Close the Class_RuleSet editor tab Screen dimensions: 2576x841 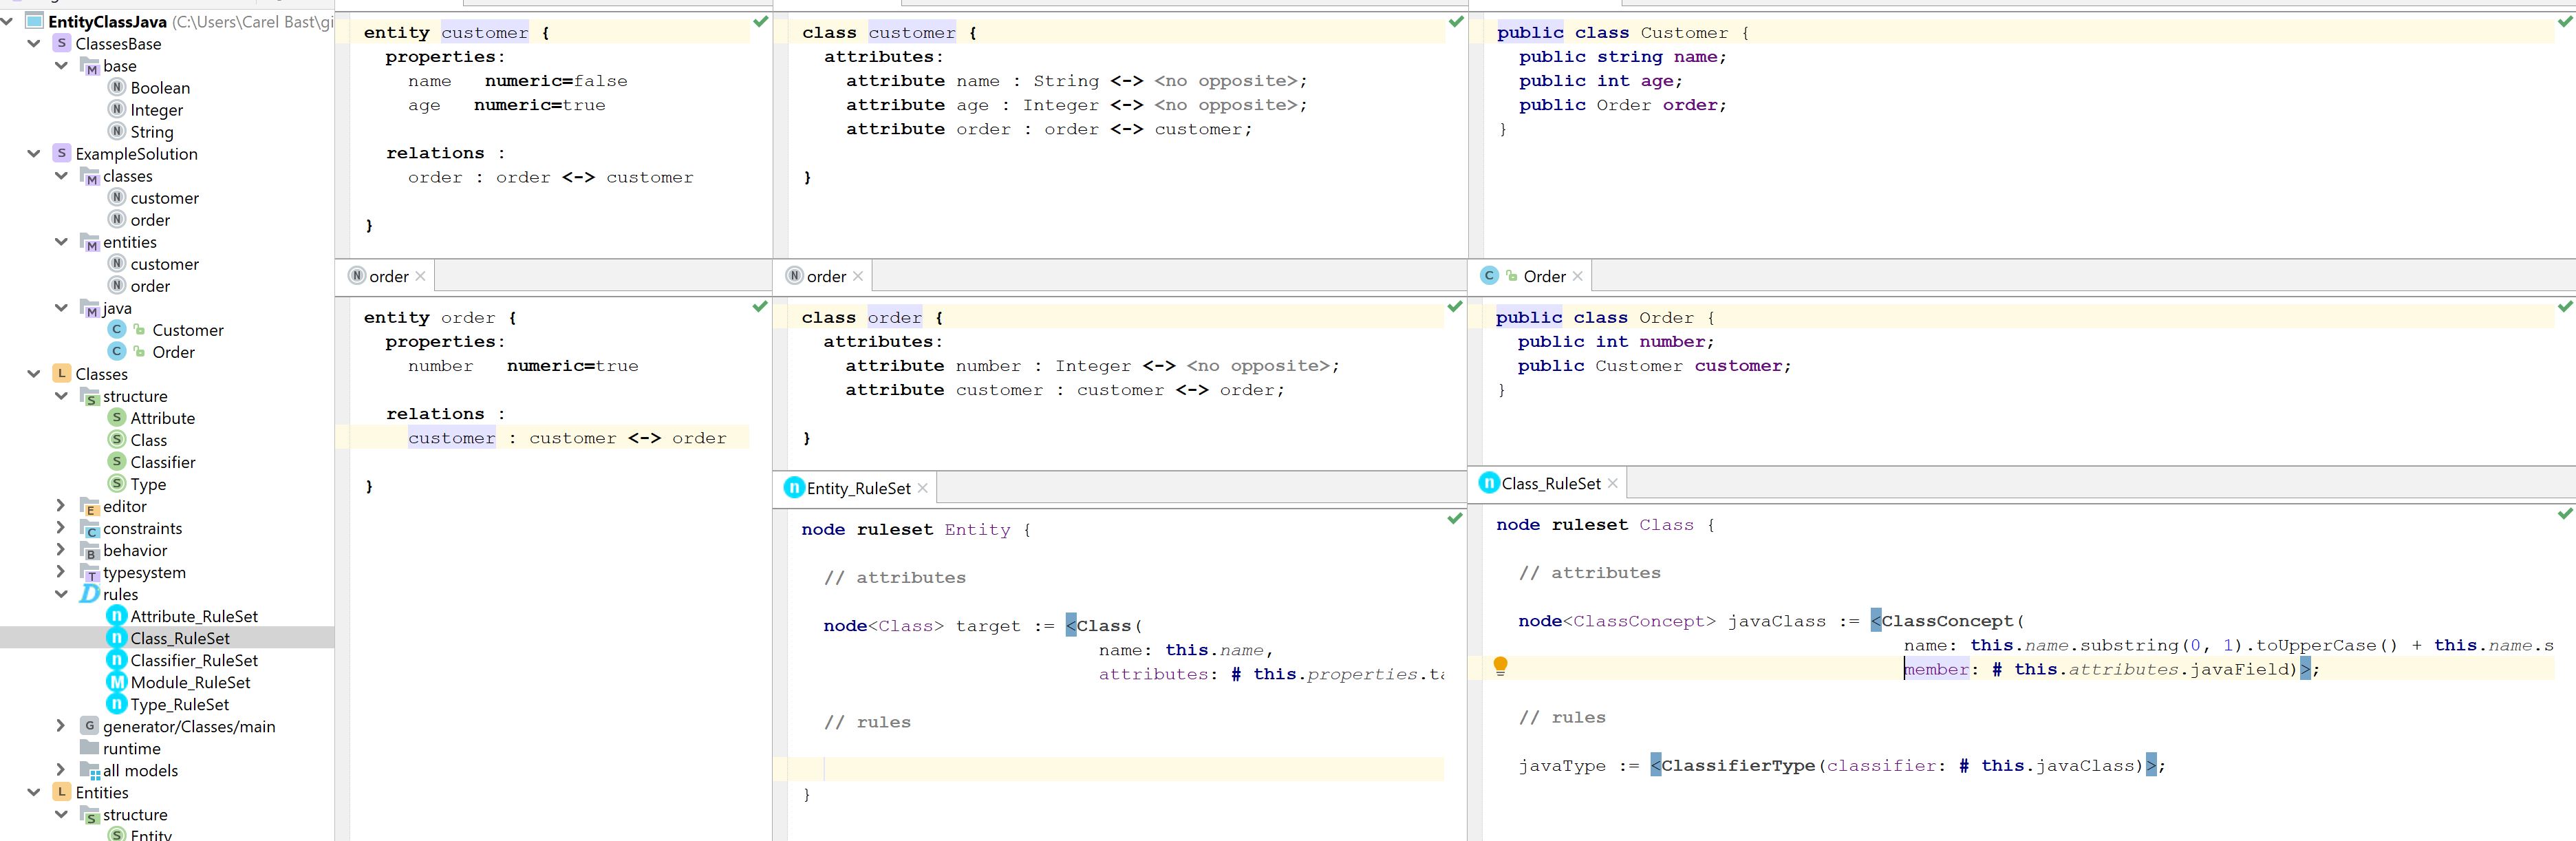tap(1612, 484)
